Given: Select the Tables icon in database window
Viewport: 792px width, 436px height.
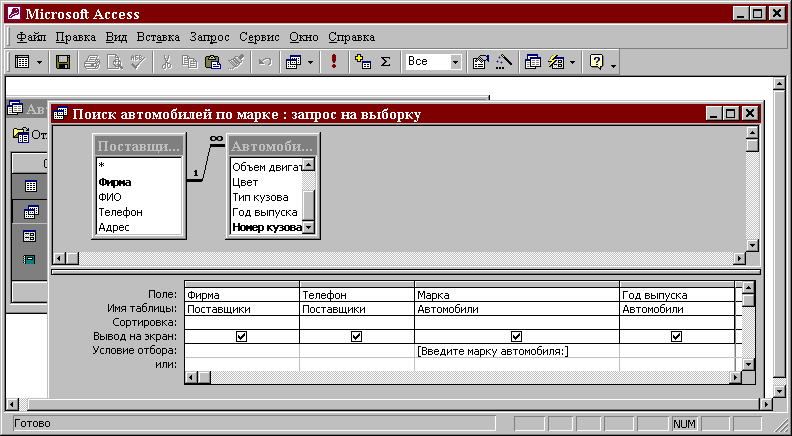Looking at the screenshot, I should click(x=30, y=186).
